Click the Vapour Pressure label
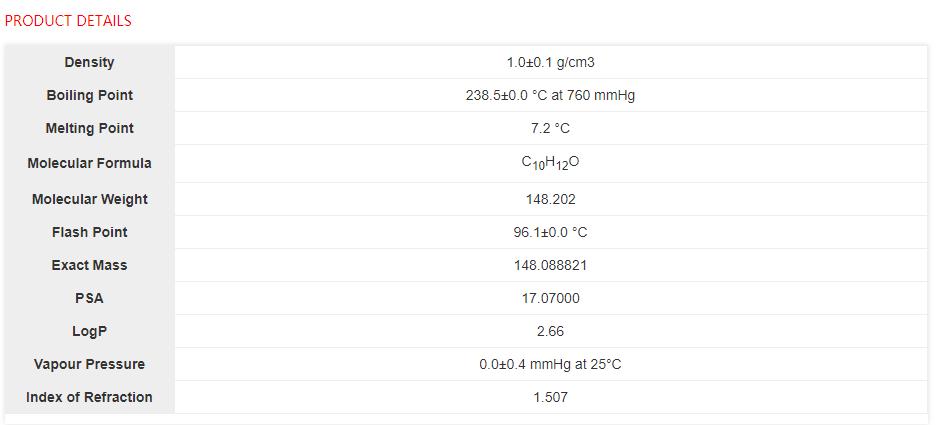This screenshot has width=939, height=425. tap(89, 364)
